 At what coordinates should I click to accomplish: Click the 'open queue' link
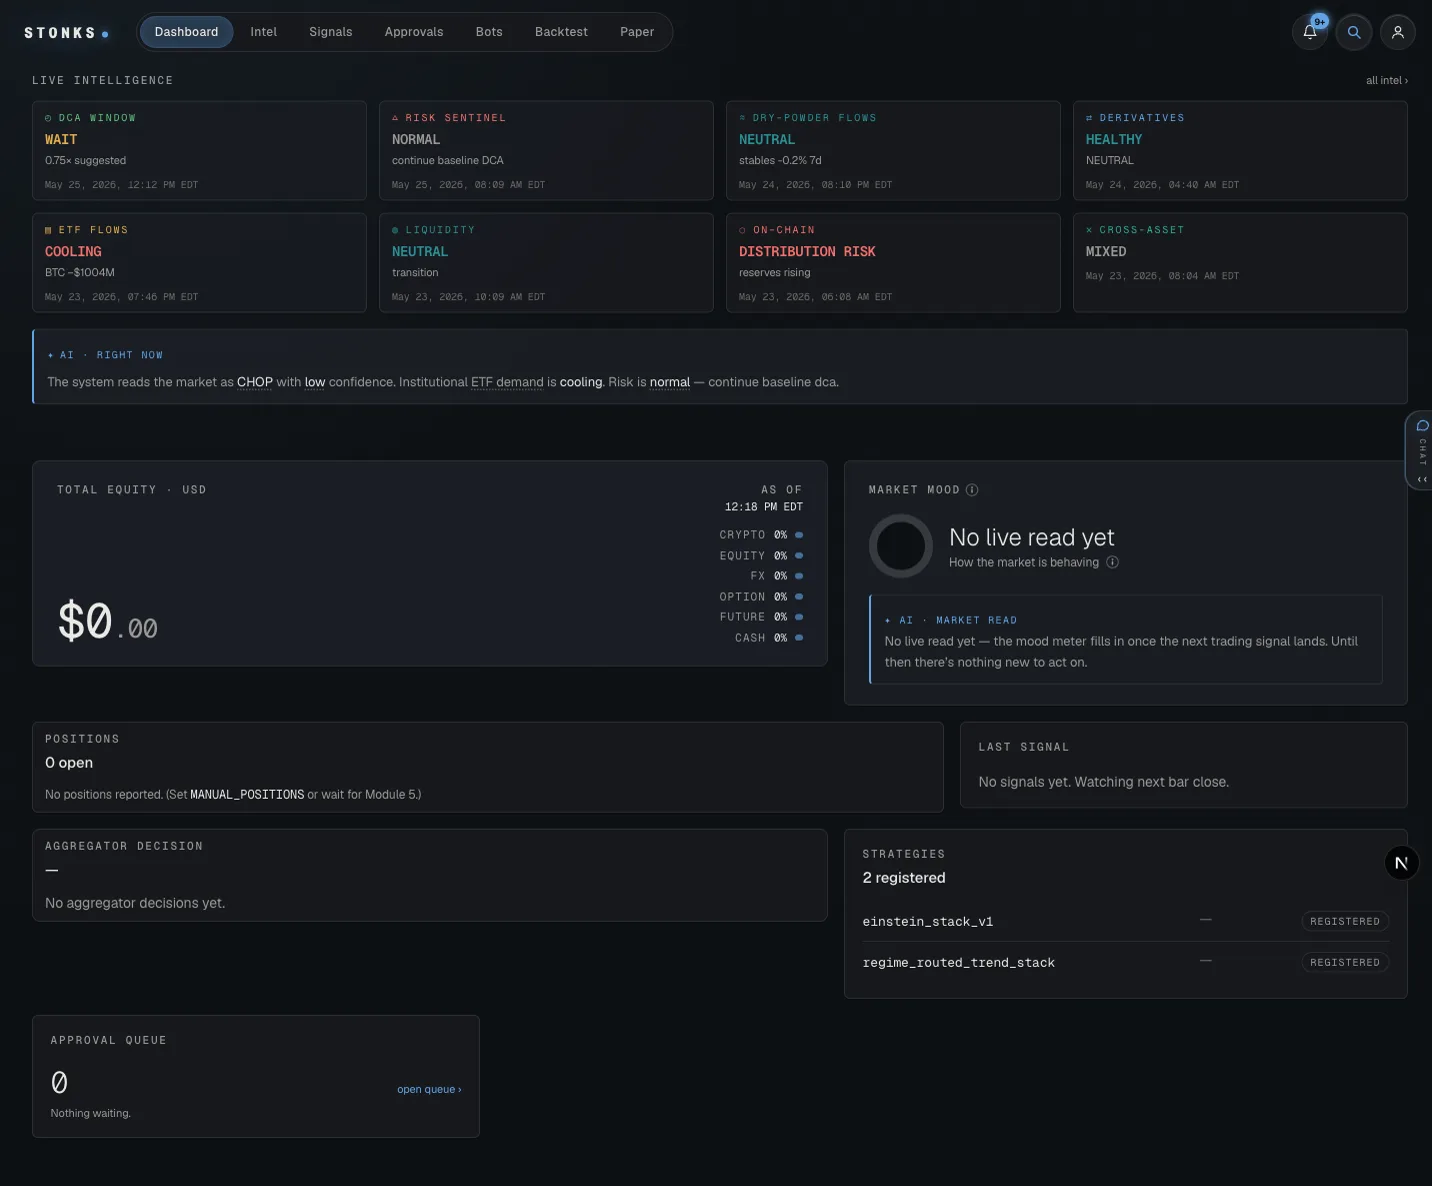pyautogui.click(x=429, y=1089)
